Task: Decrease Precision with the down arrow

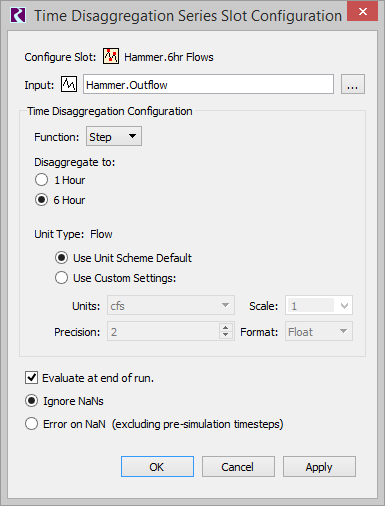Action: point(226,335)
